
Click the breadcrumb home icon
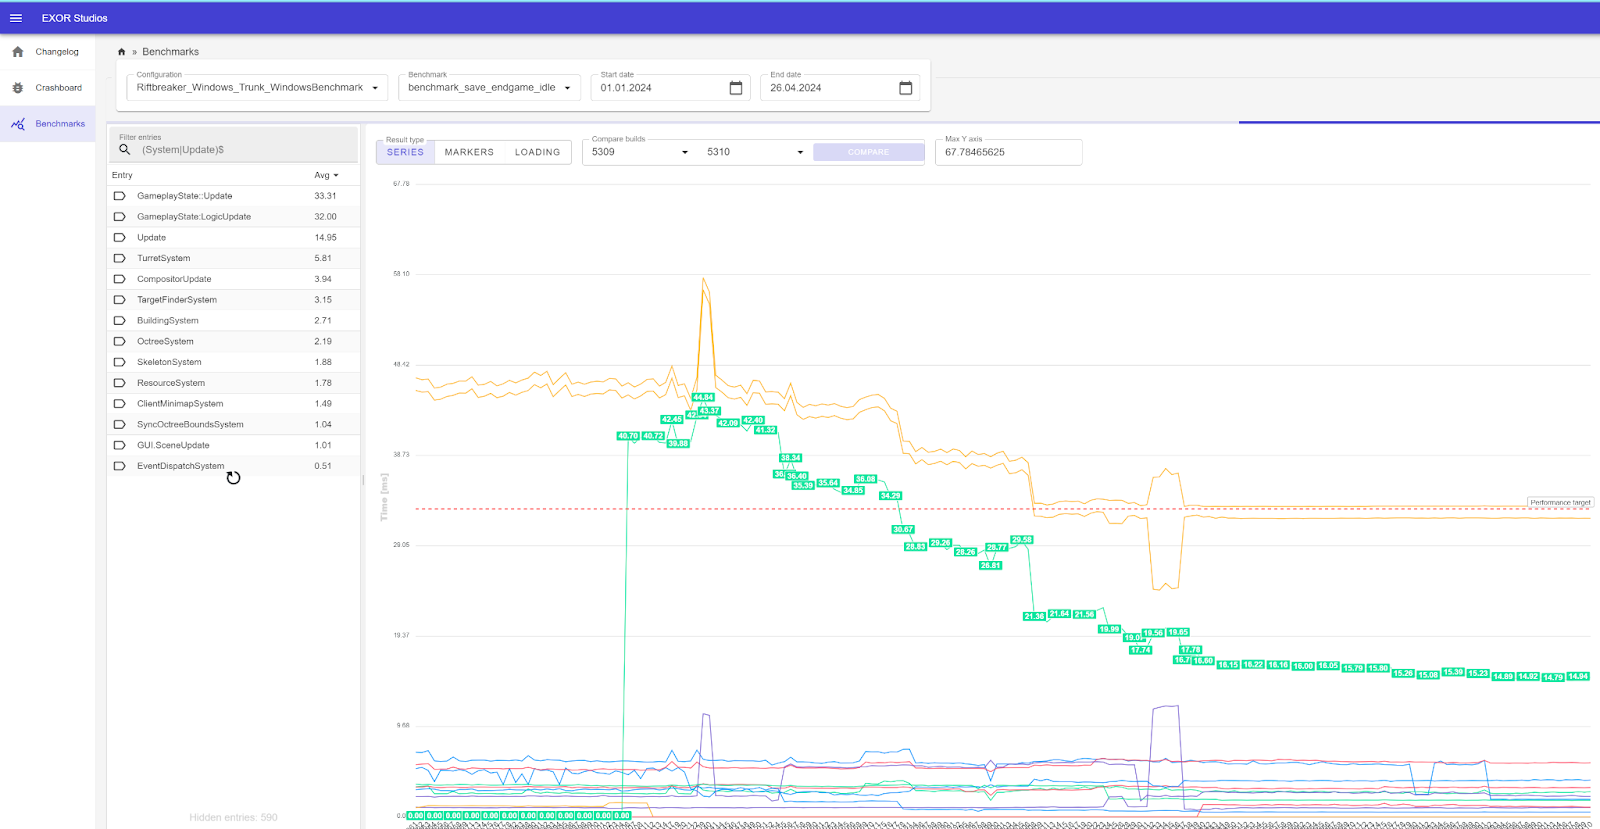tap(122, 52)
